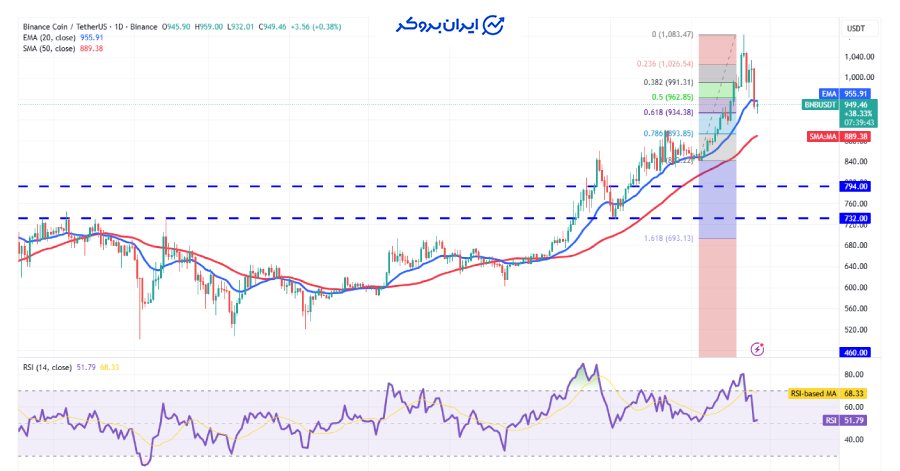This screenshot has width=900, height=471.
Task: Select the SMA (50, close) indicator legend
Action: pos(60,47)
